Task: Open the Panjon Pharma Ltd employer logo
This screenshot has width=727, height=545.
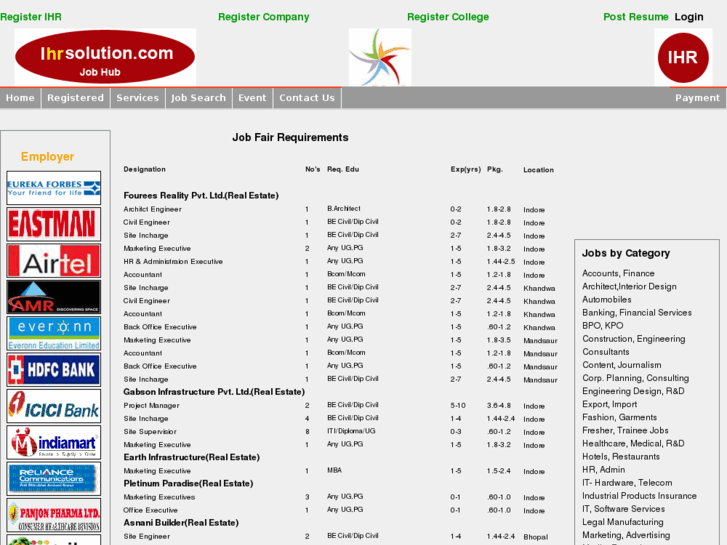Action: click(53, 515)
